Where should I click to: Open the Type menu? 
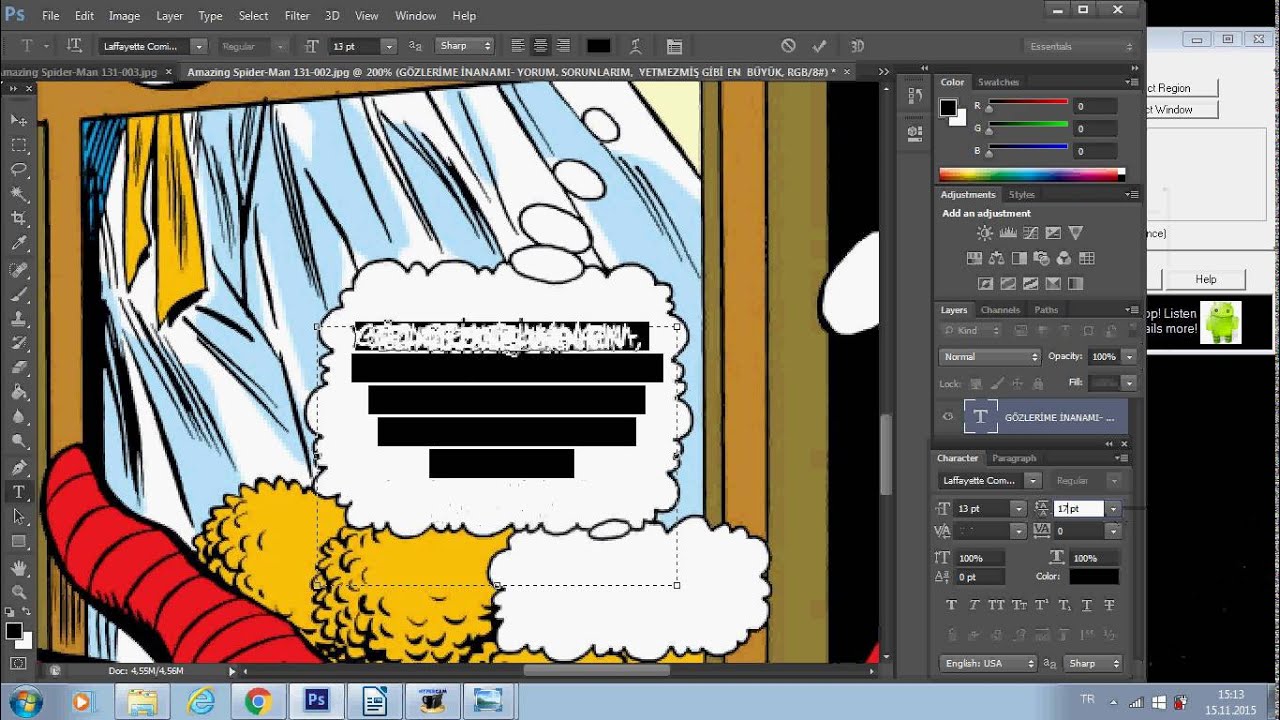[x=210, y=16]
